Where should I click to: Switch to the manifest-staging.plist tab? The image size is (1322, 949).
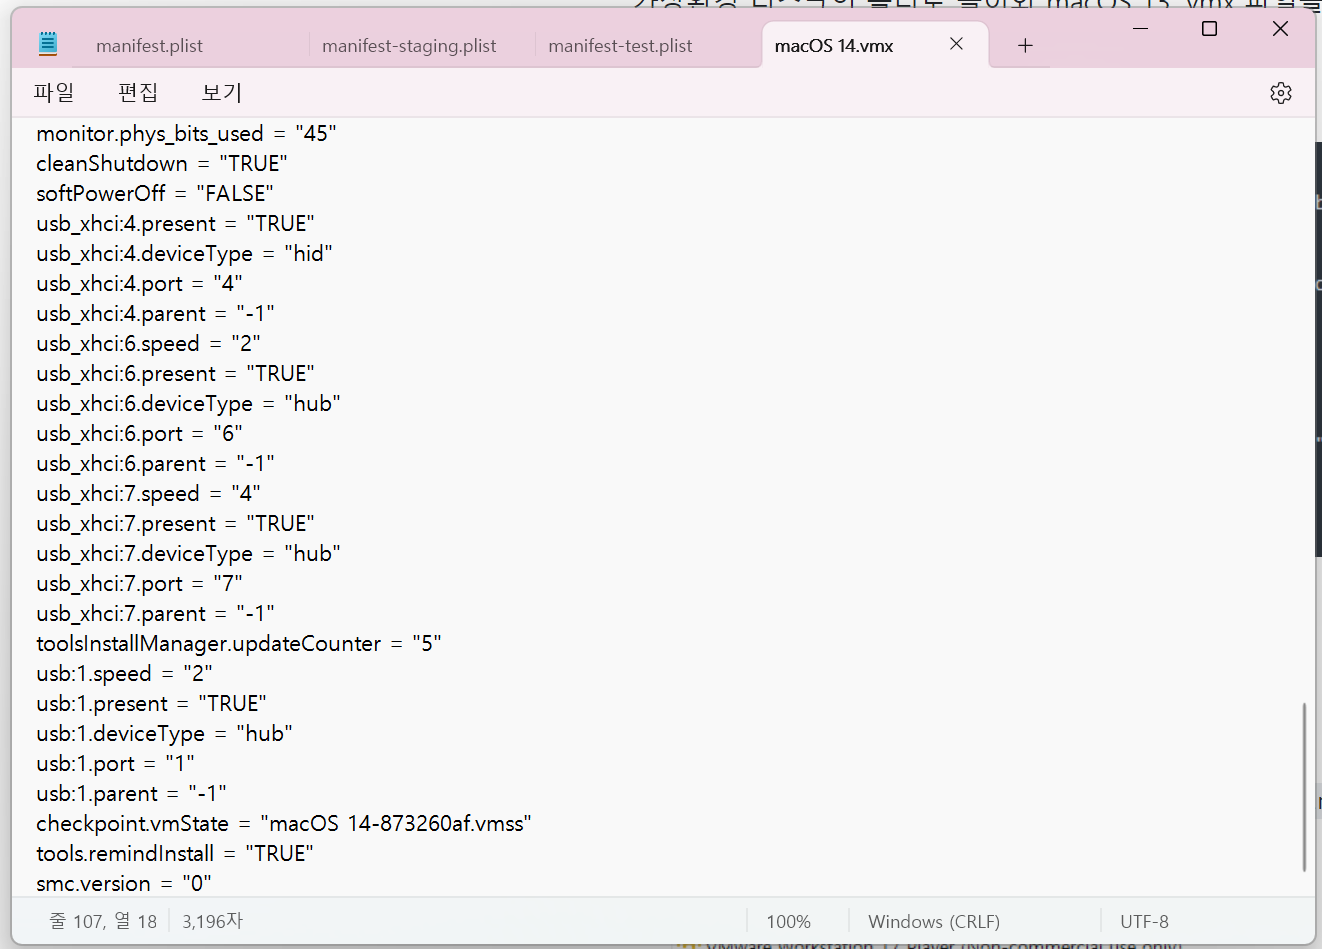tap(409, 46)
